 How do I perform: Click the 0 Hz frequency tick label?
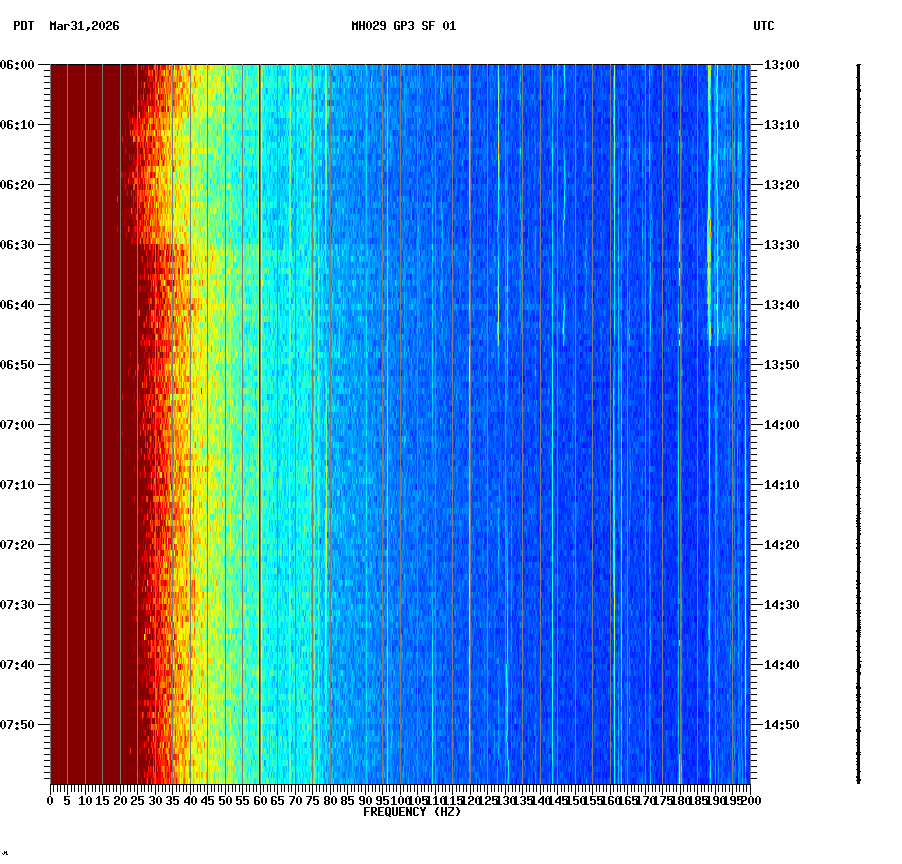click(x=48, y=800)
